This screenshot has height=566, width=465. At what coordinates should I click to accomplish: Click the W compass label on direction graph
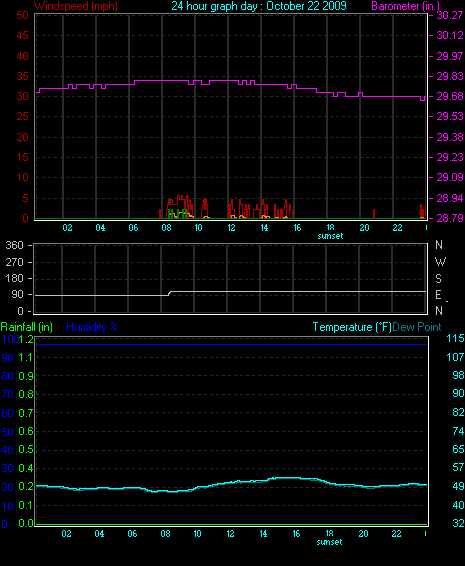(440, 262)
